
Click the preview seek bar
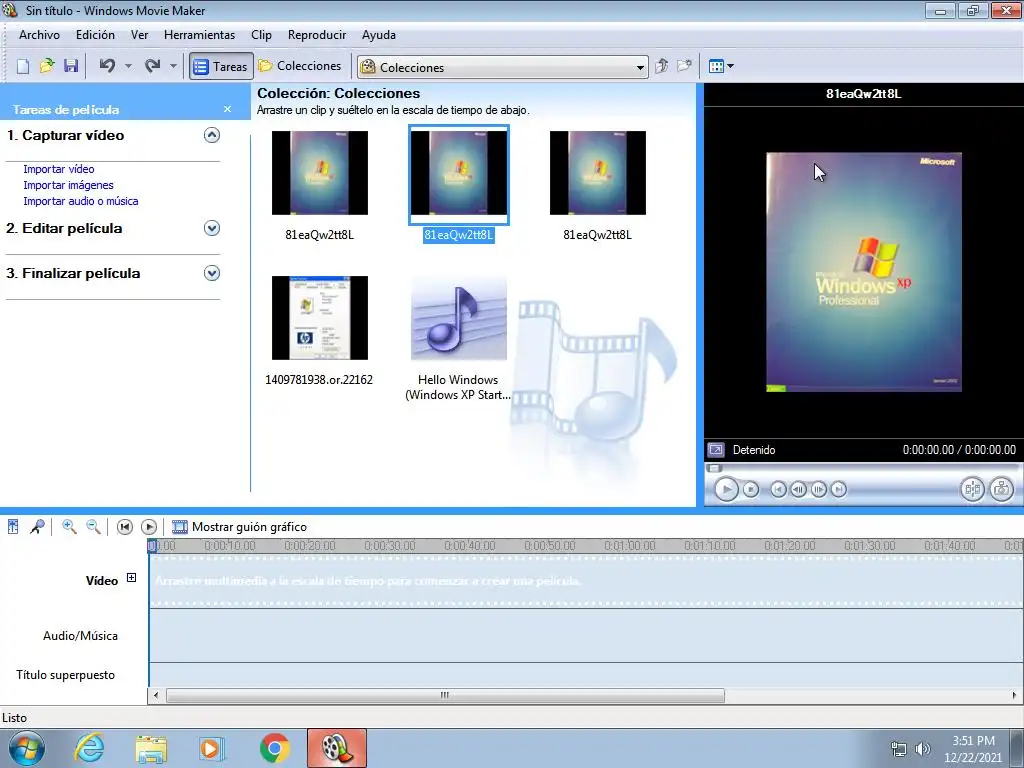coord(863,468)
